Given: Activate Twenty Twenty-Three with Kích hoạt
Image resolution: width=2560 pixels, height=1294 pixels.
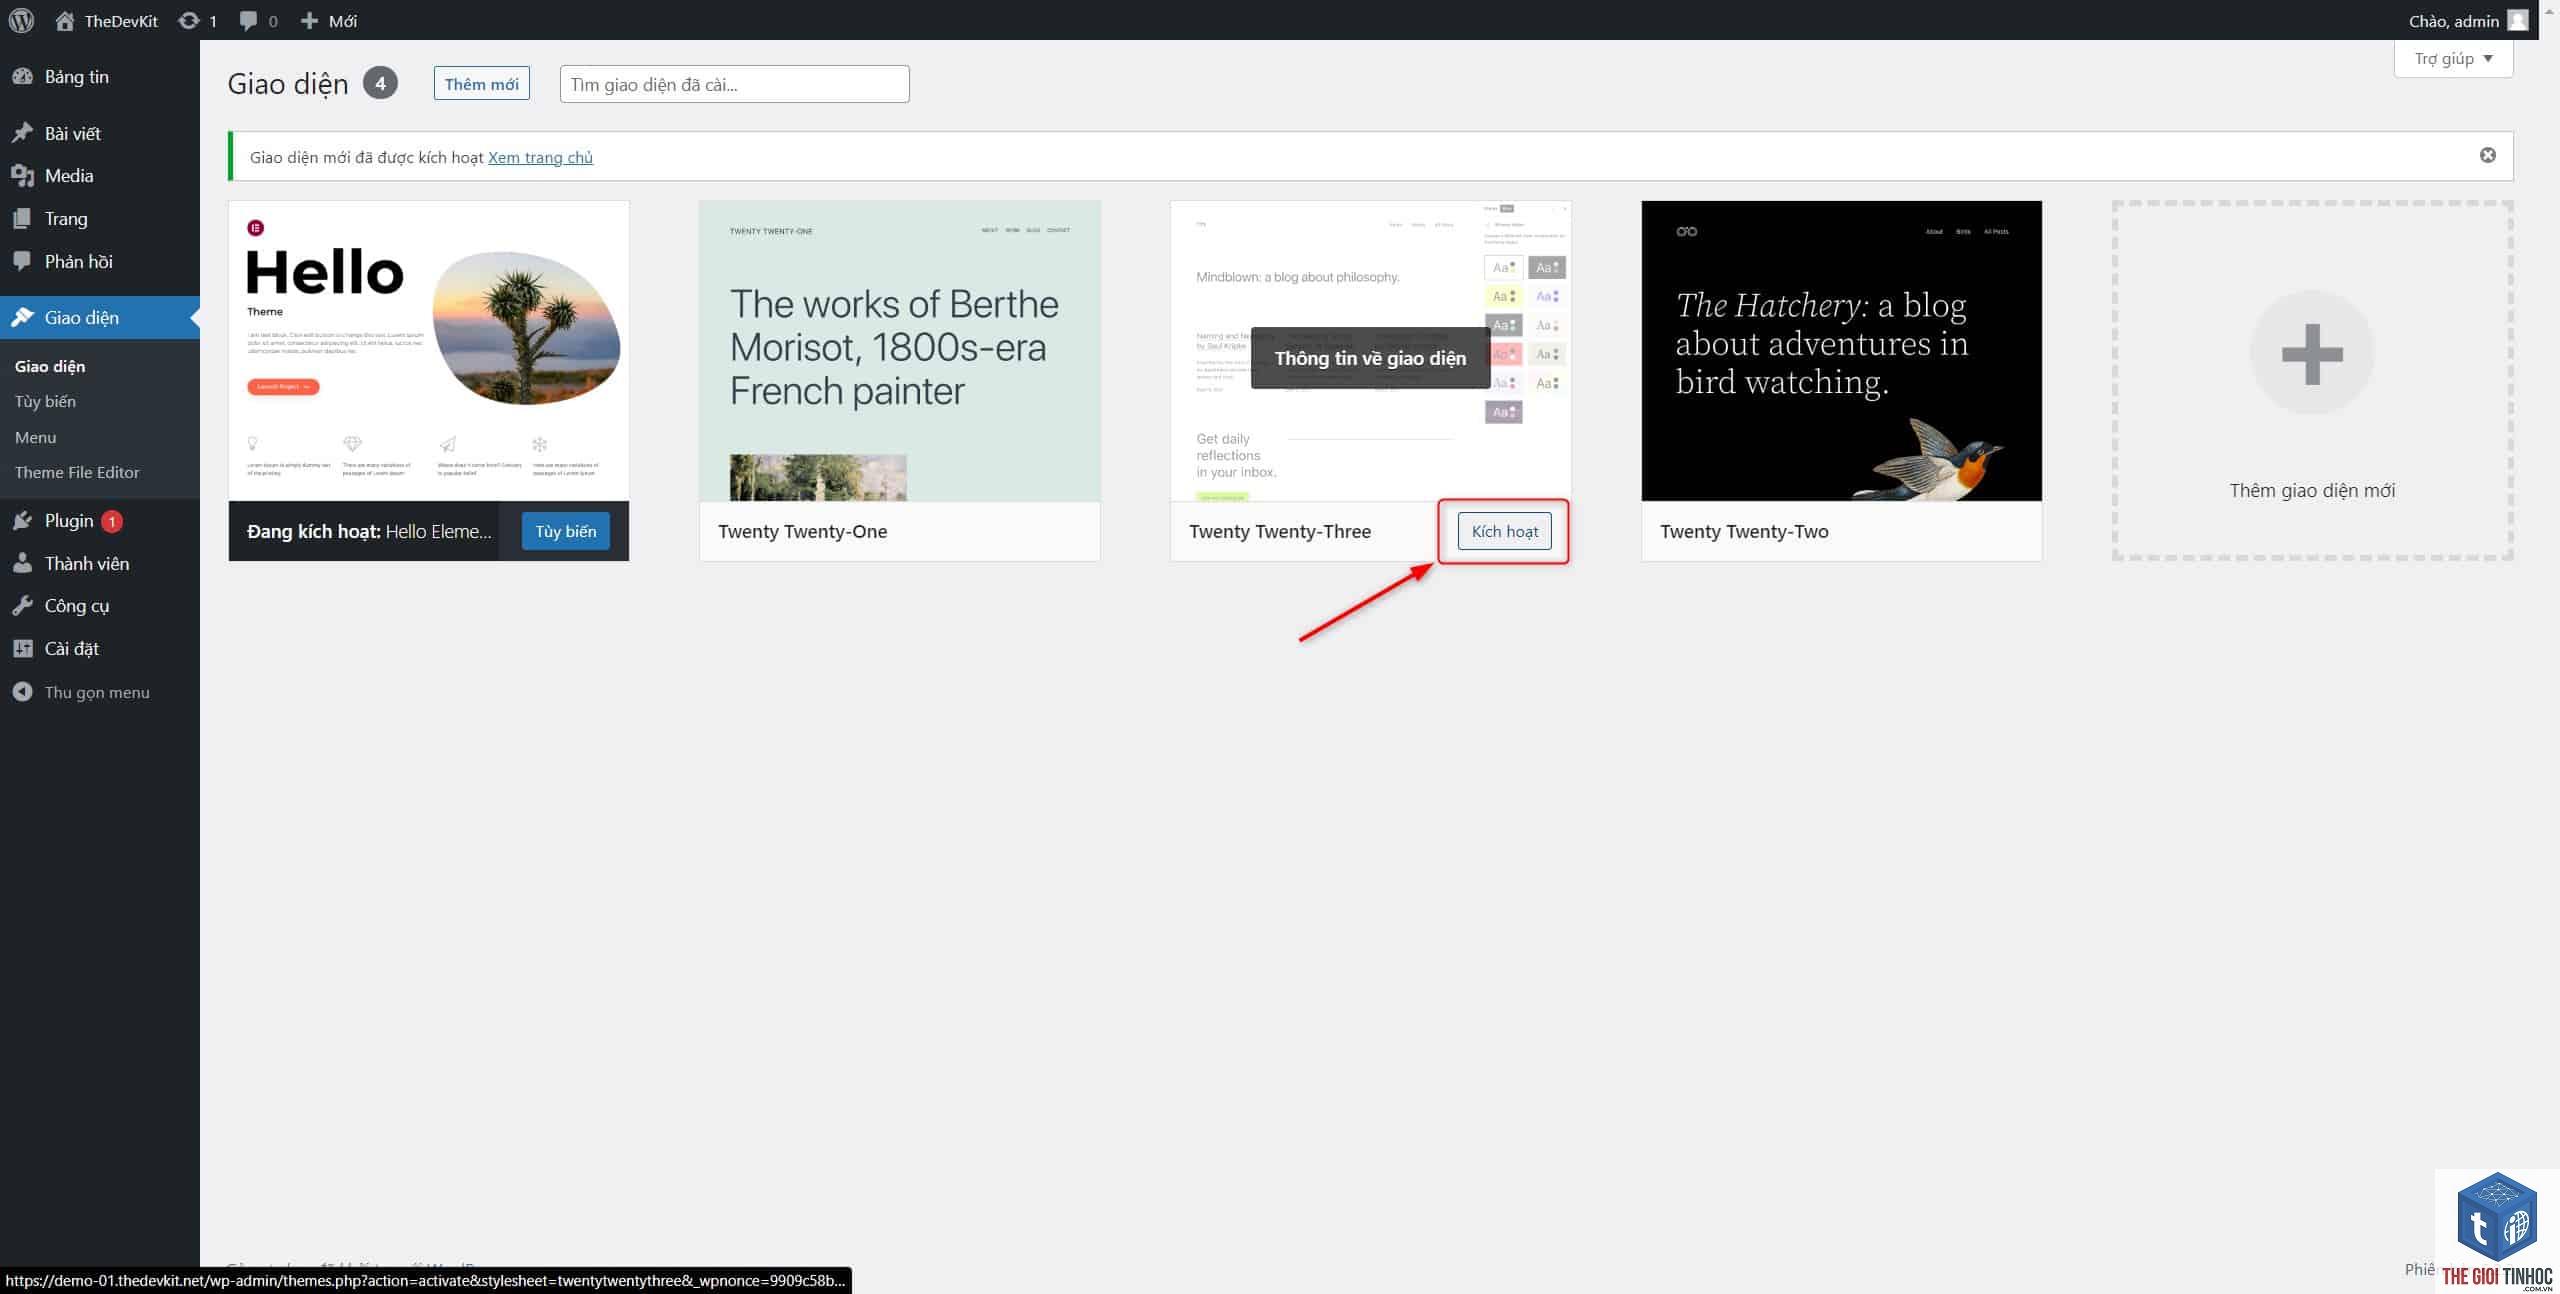Looking at the screenshot, I should click(1504, 531).
